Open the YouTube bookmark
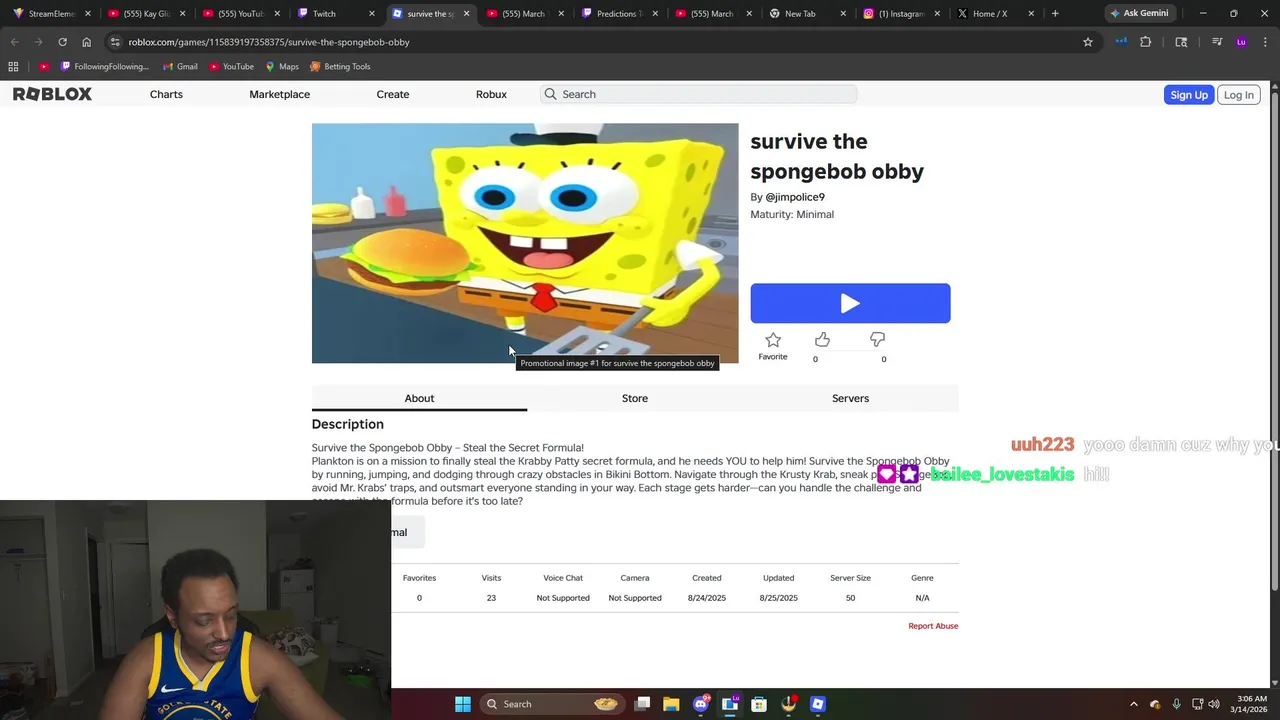The height and width of the screenshot is (720, 1280). (x=231, y=66)
